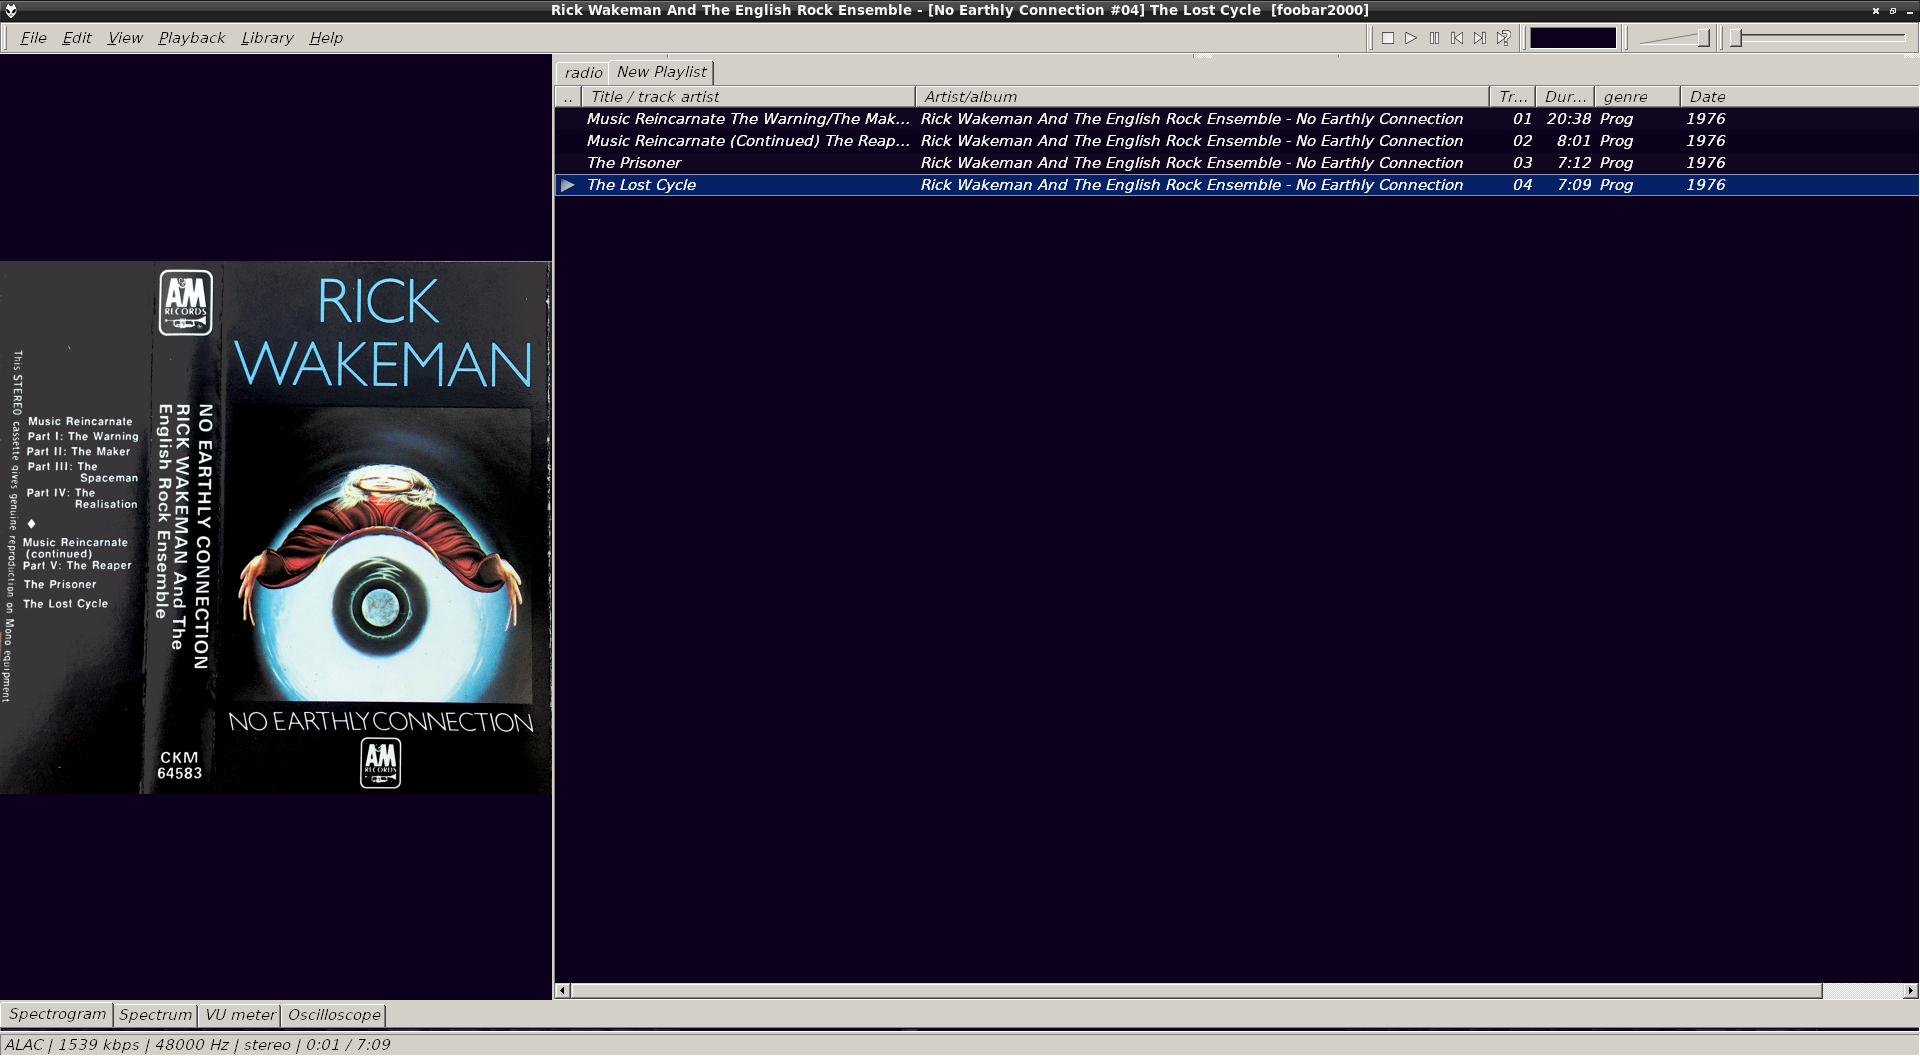This screenshot has height=1056, width=1920.
Task: Click the status bar playback info
Action: pyautogui.click(x=198, y=1045)
